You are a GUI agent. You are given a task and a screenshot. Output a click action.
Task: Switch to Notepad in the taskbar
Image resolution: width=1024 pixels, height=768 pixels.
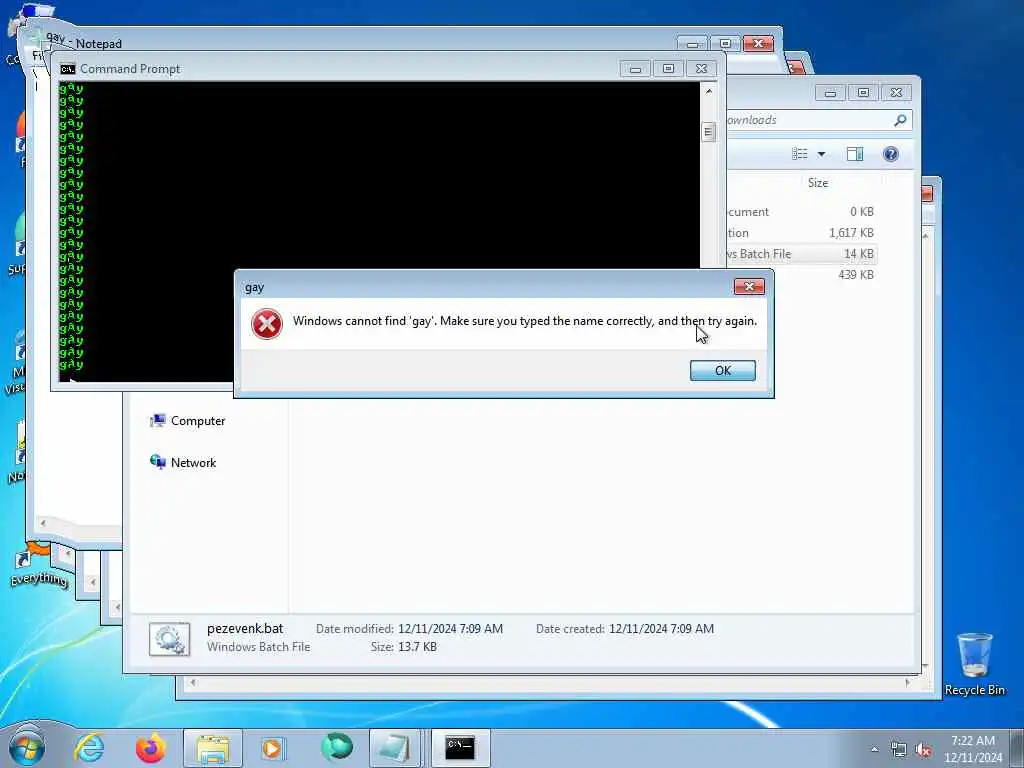[394, 748]
